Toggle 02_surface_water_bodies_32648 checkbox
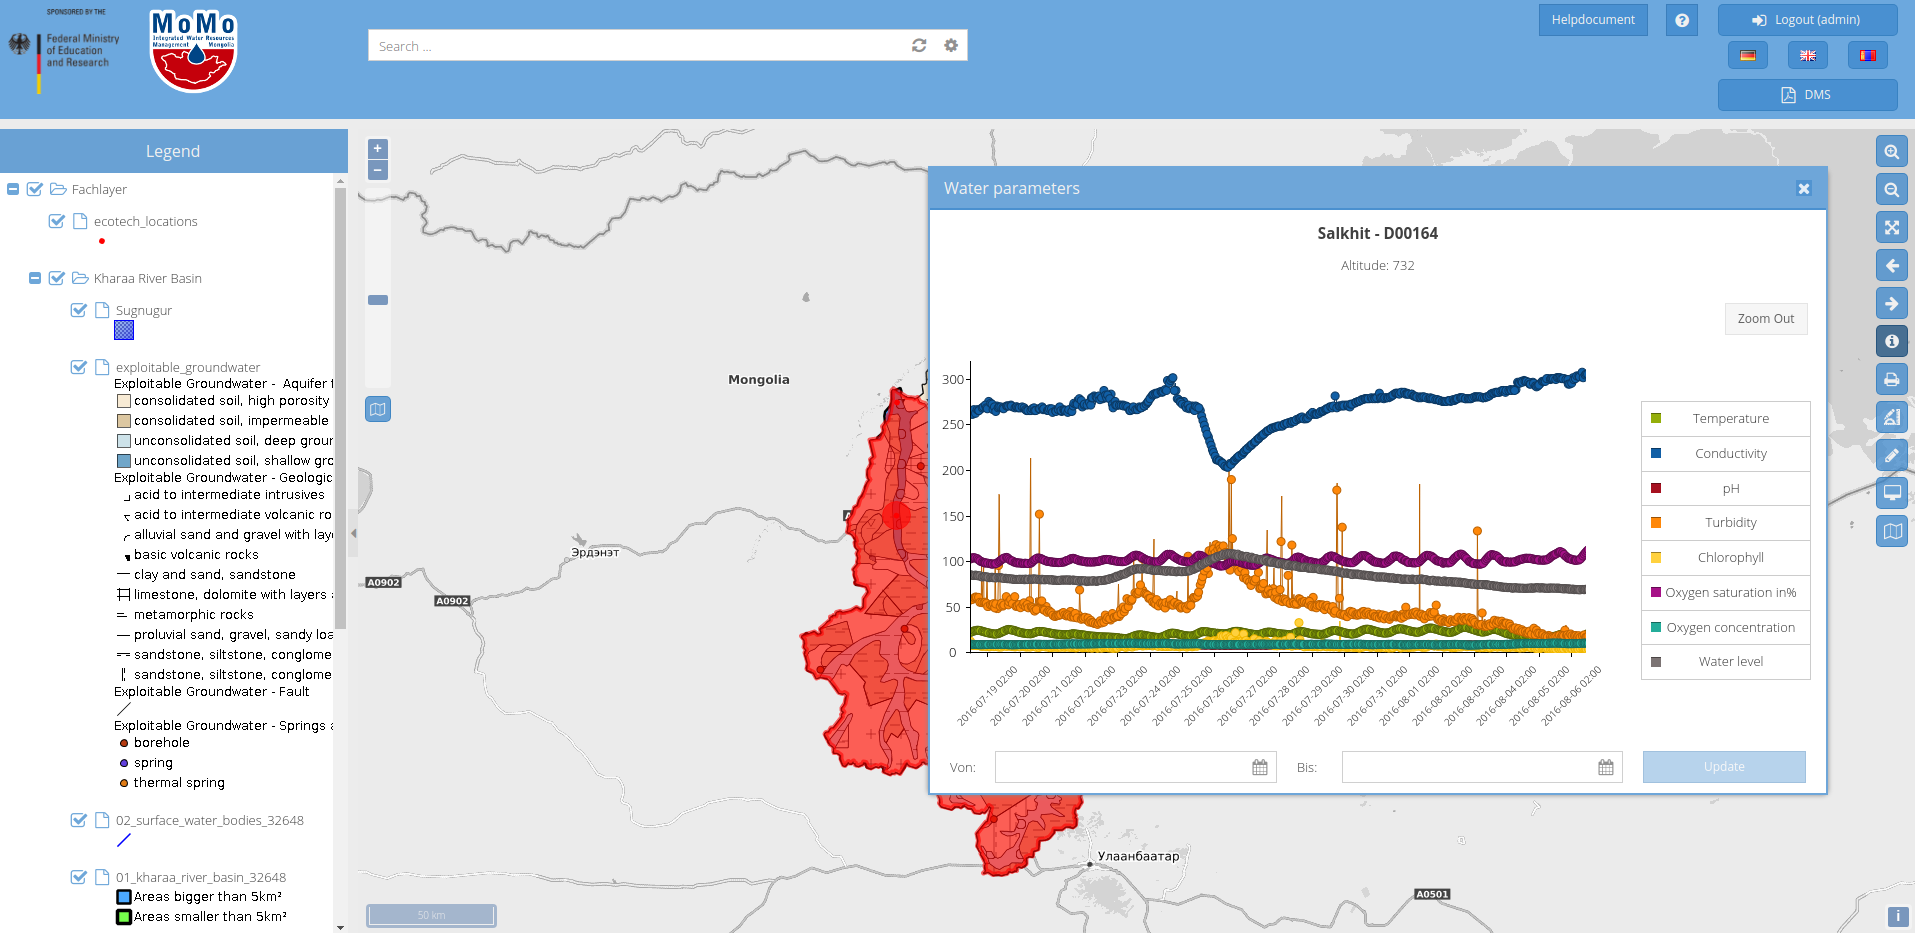Screen dimensions: 1915x933 [79, 820]
